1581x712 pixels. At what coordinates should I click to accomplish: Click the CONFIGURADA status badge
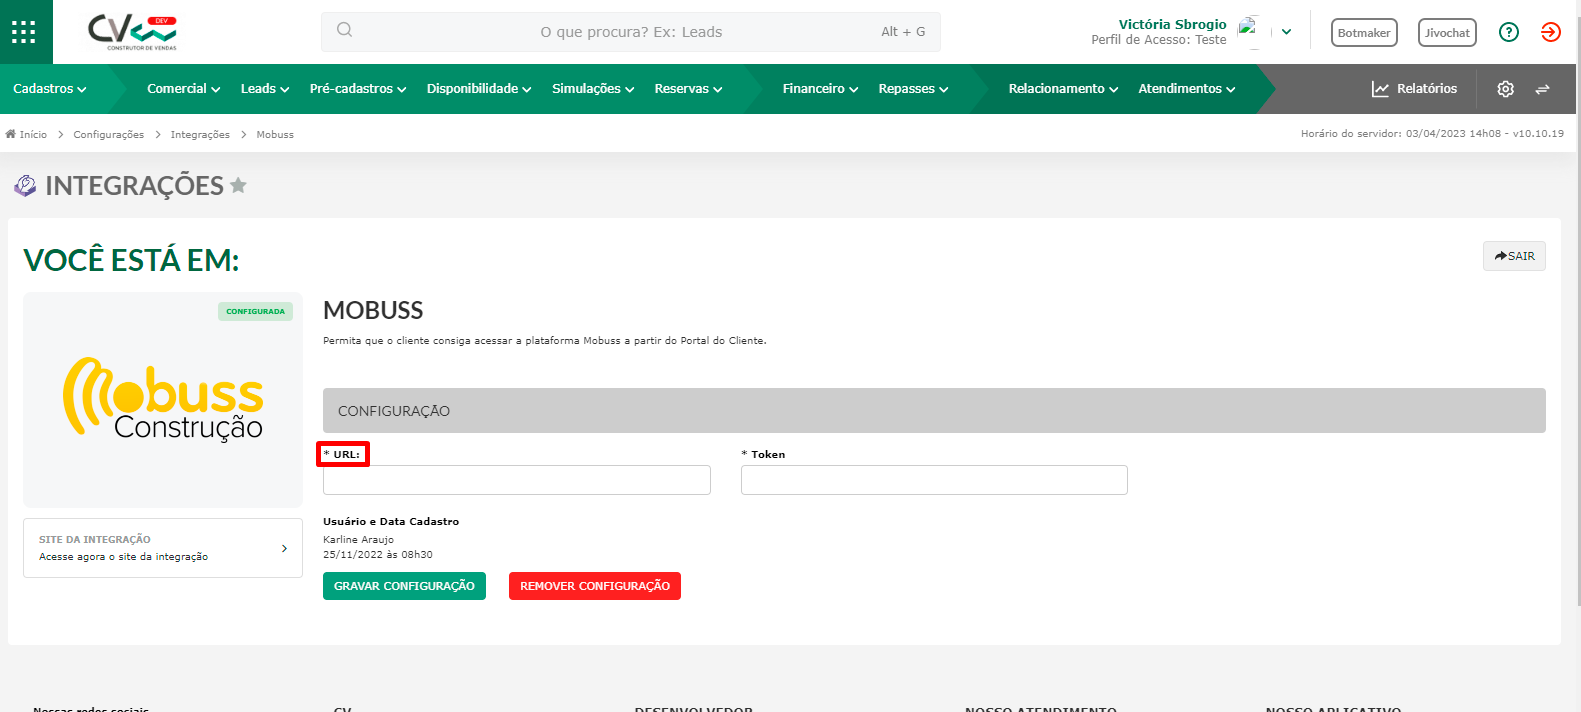click(x=255, y=311)
